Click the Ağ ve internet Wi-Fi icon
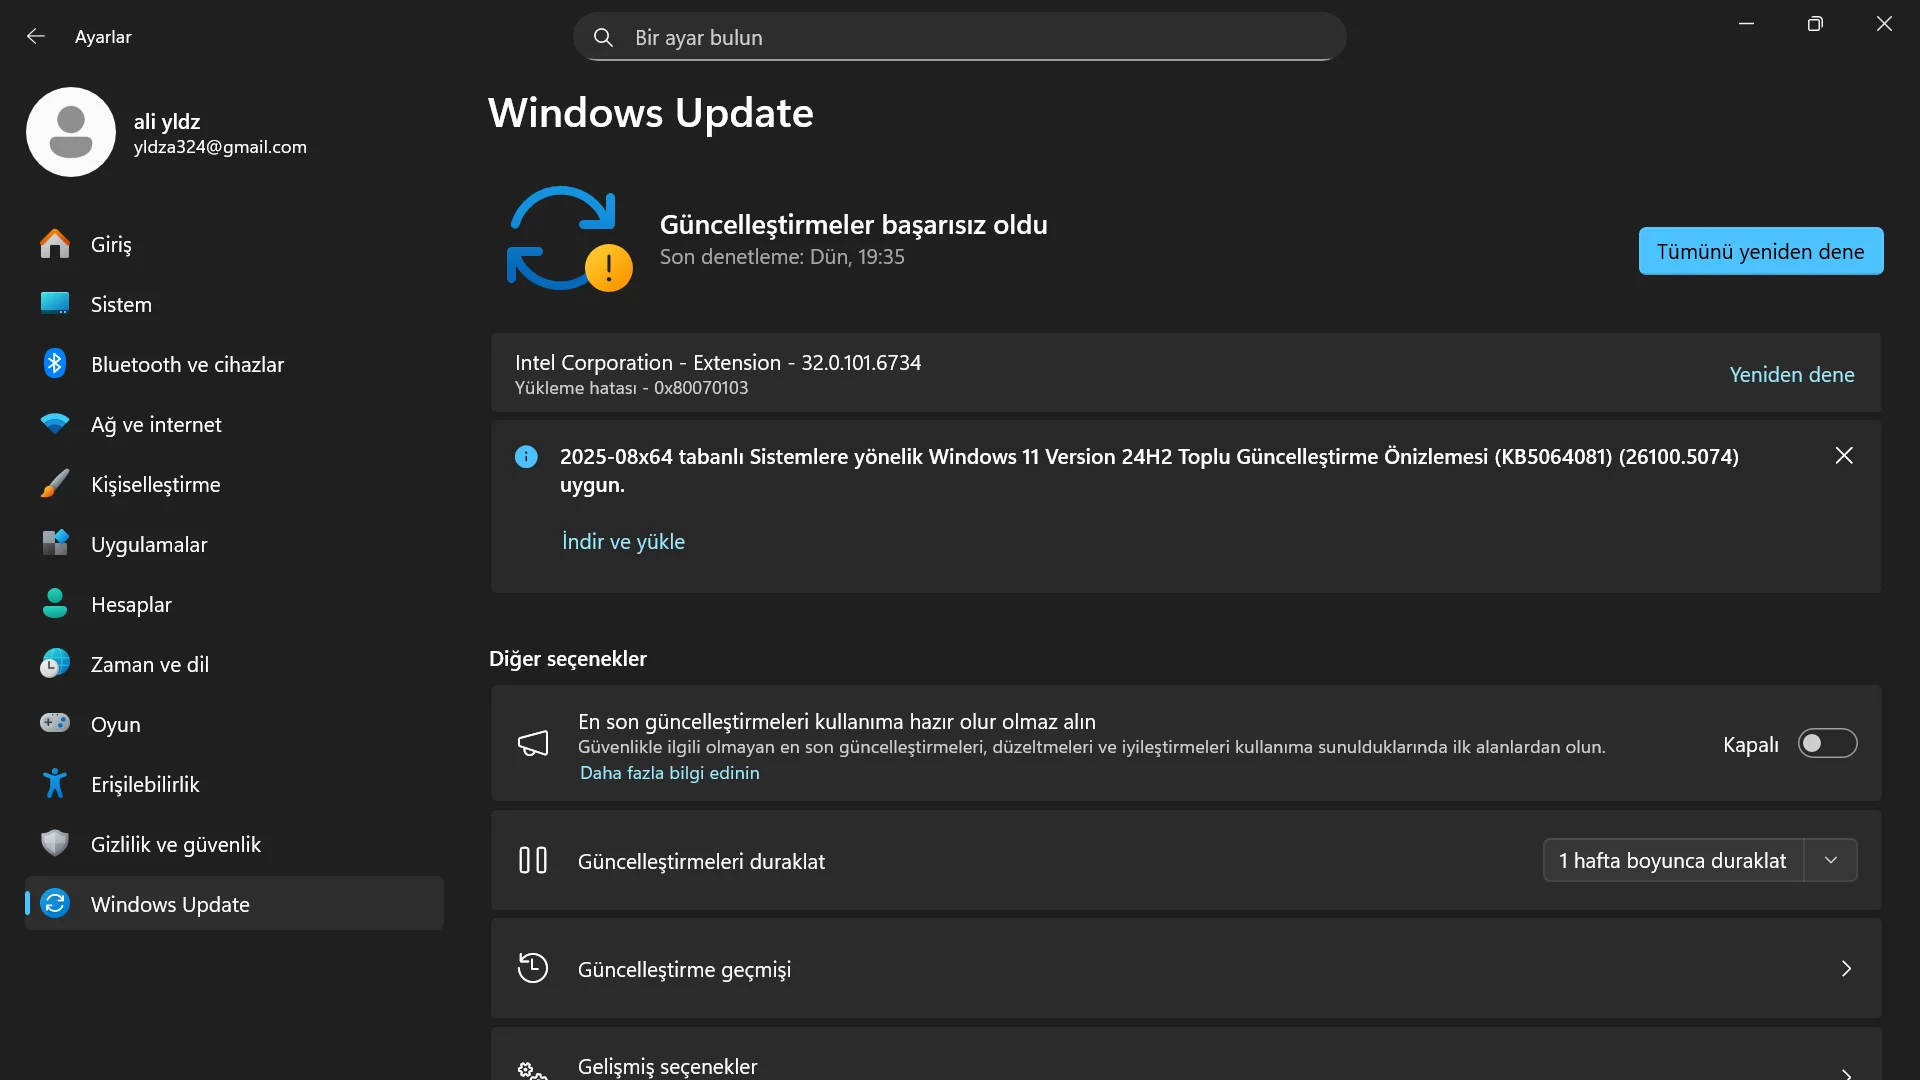The width and height of the screenshot is (1920, 1080). 55,424
